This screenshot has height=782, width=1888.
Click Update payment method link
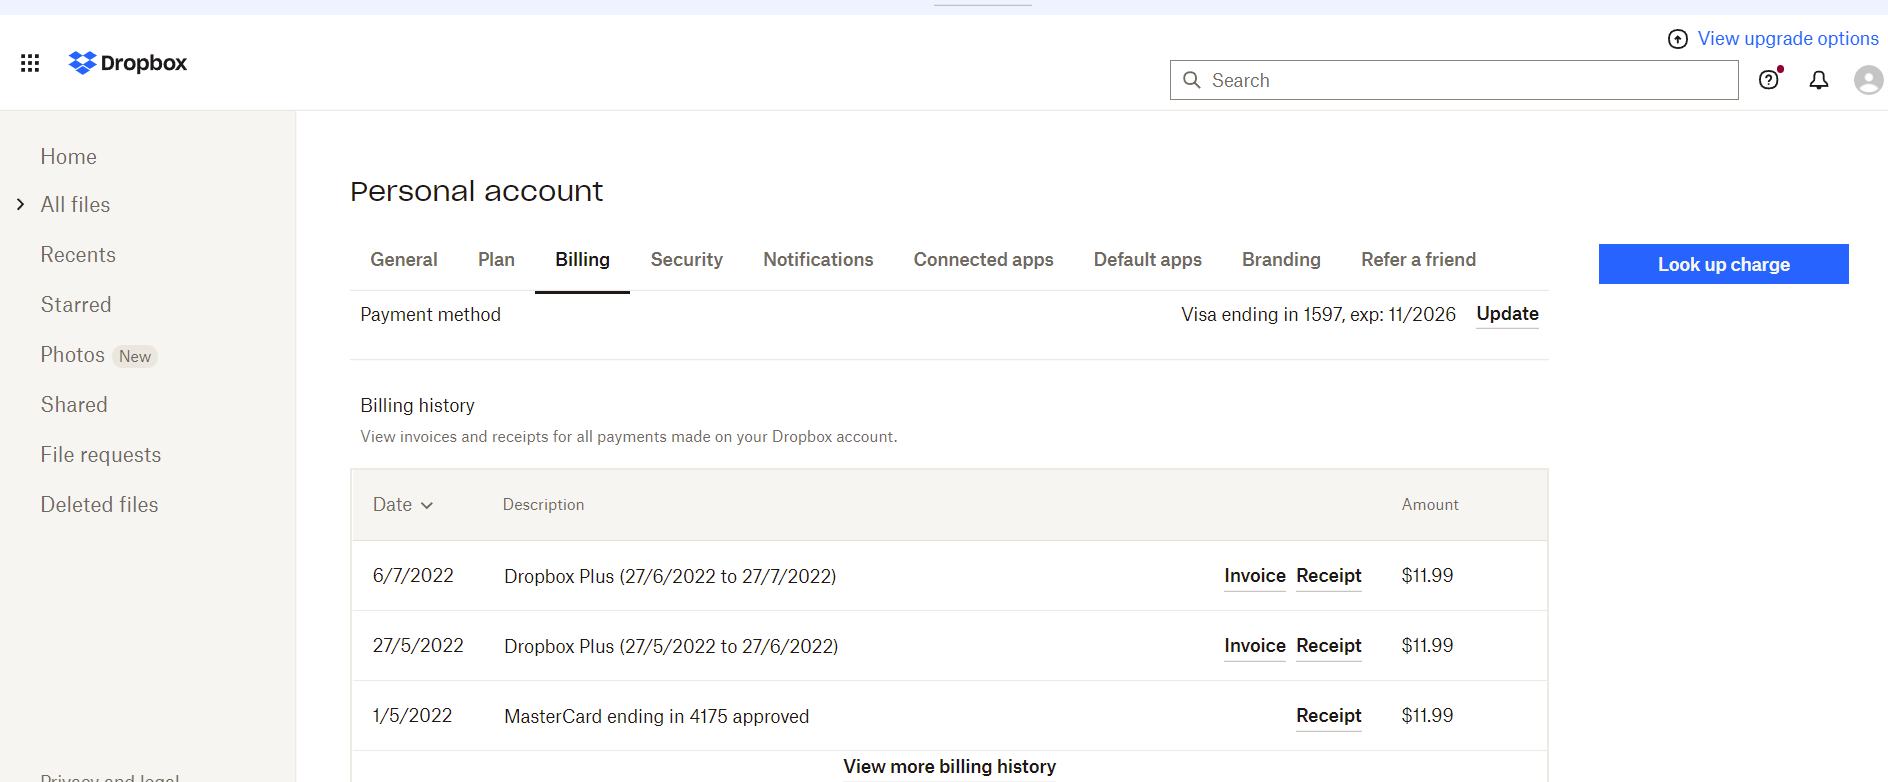1508,314
